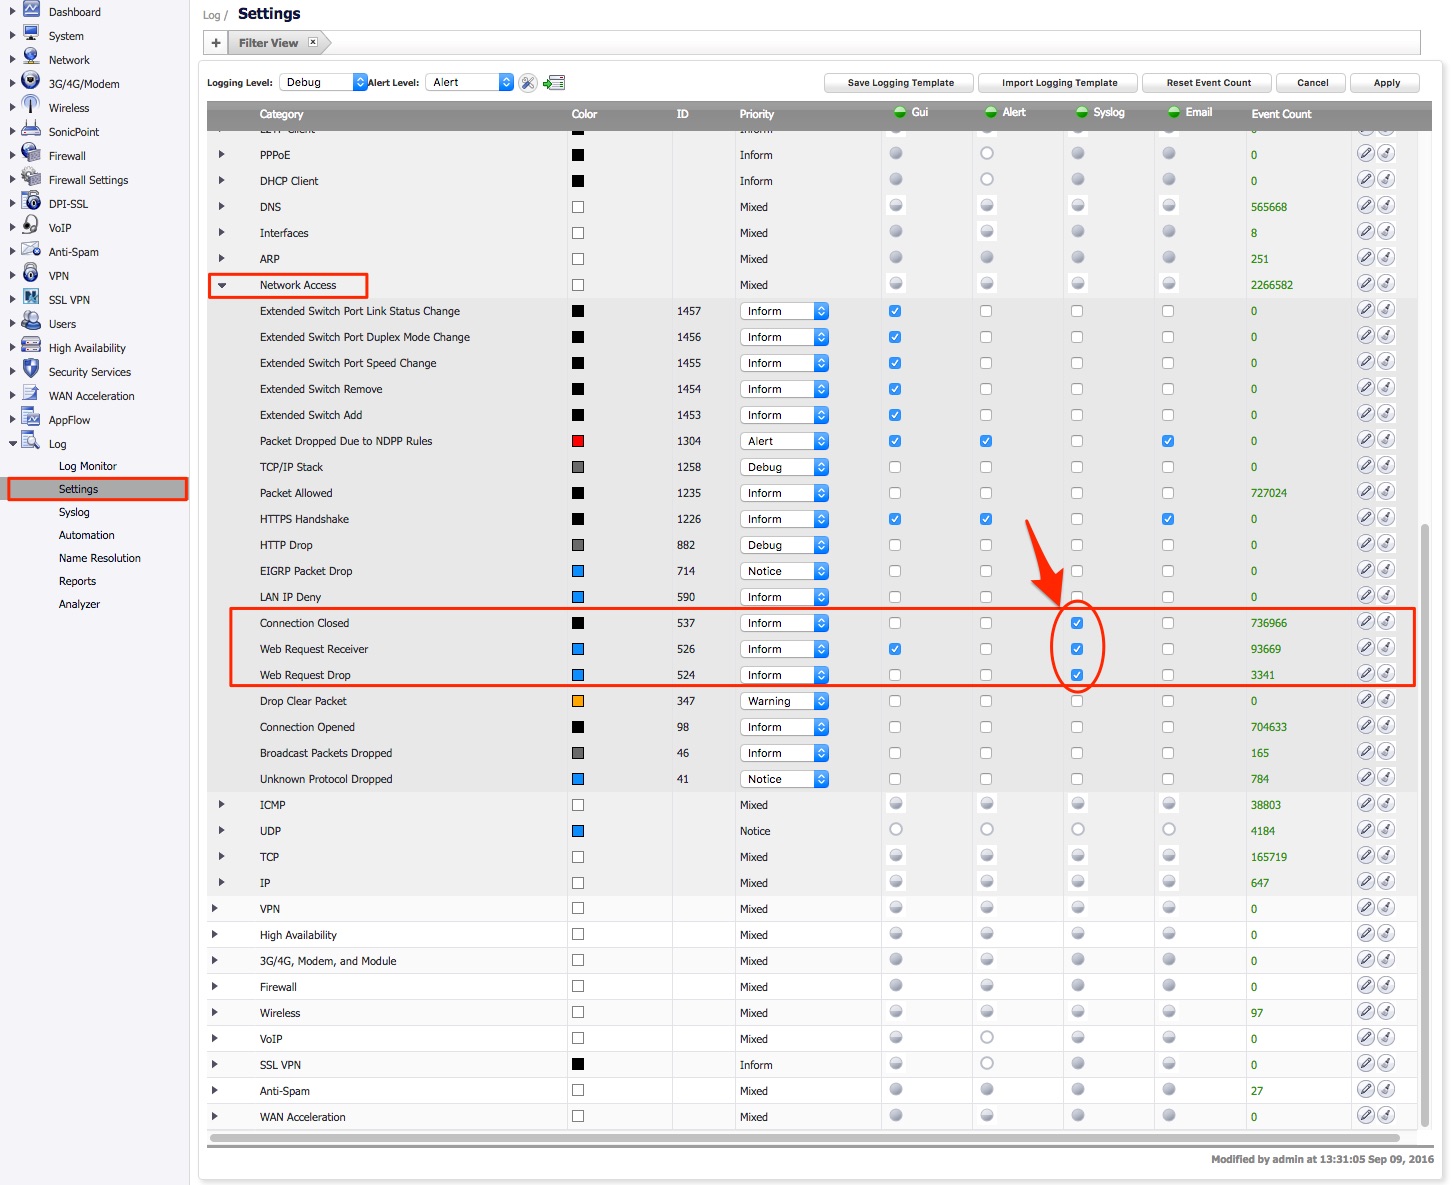Go to Name Resolution in the sidebar
Screen dimensions: 1453x1185
tap(100, 558)
